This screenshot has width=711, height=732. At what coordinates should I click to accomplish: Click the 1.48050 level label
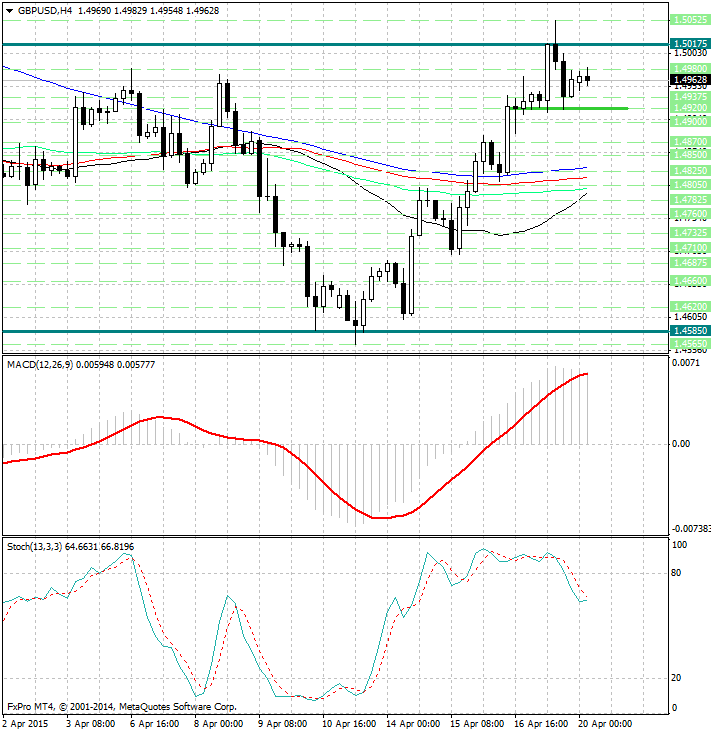[x=690, y=185]
